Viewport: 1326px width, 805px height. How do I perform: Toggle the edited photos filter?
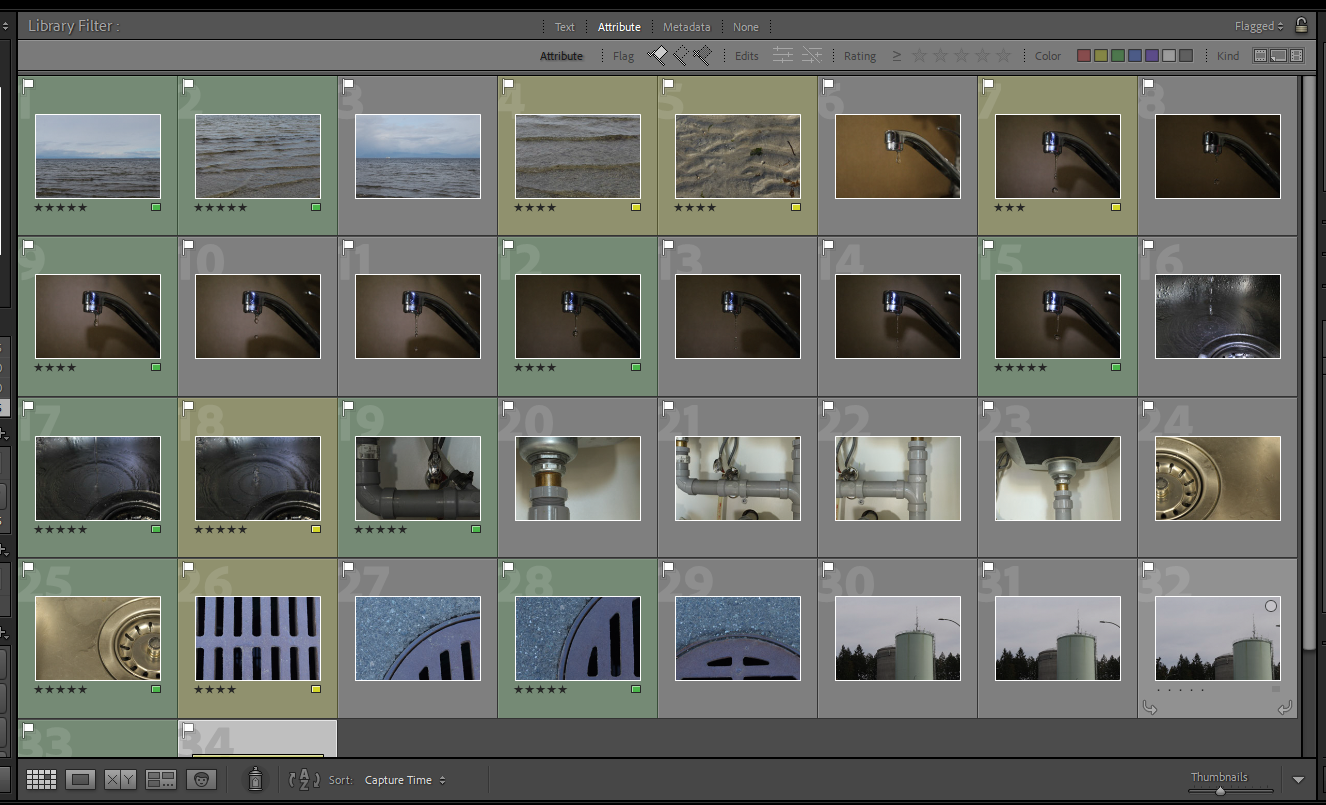tap(783, 56)
